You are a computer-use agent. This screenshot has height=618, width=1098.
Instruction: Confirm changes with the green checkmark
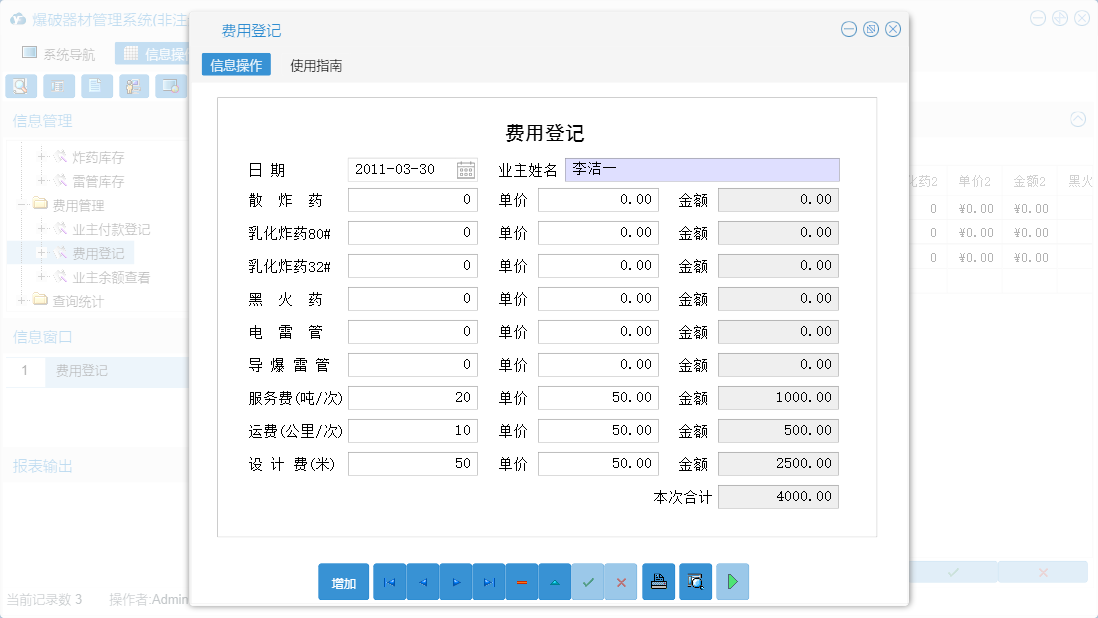(588, 581)
